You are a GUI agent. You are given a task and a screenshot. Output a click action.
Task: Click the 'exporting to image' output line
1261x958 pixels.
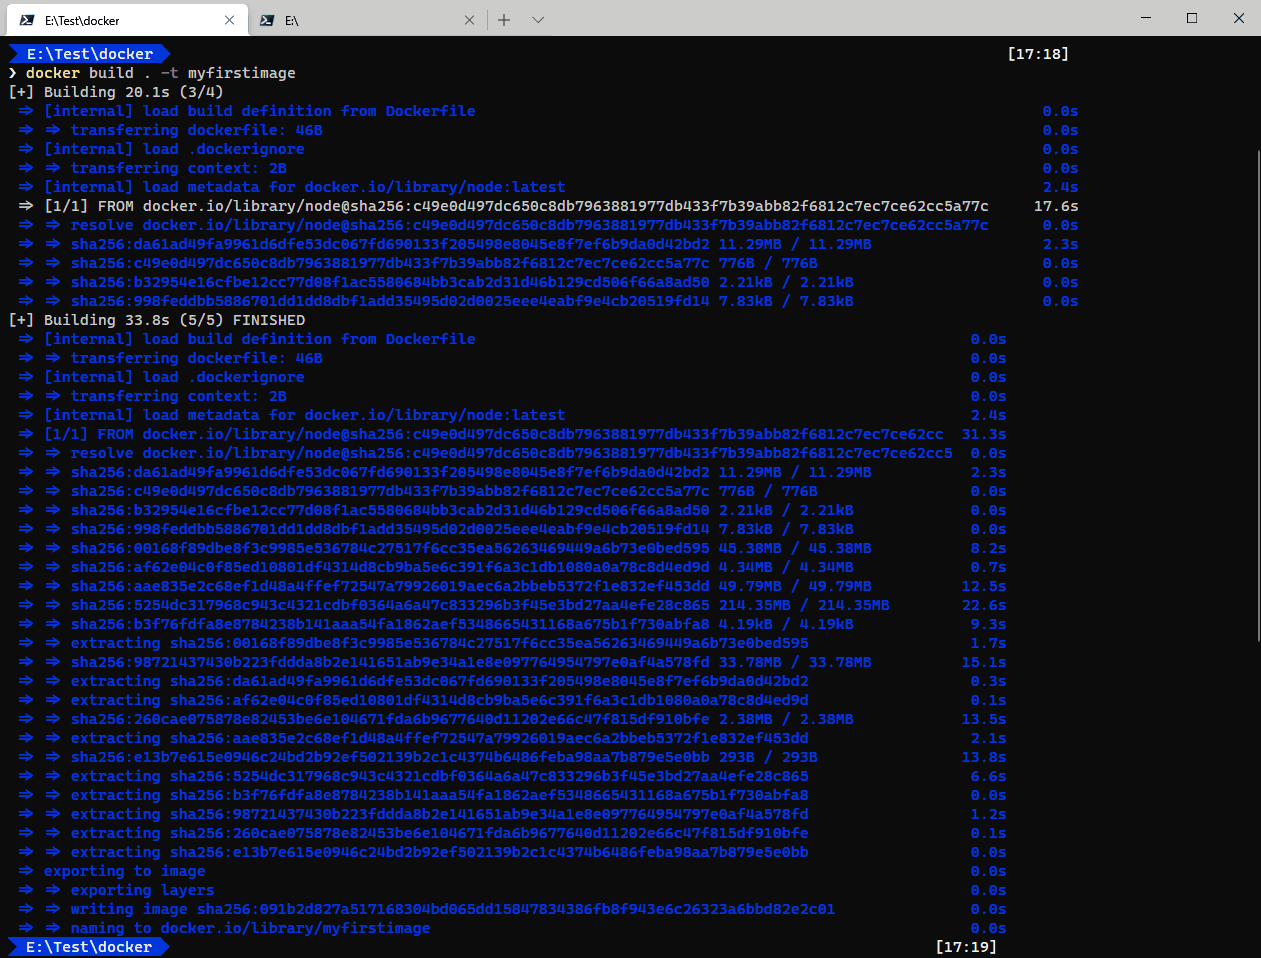tap(124, 871)
